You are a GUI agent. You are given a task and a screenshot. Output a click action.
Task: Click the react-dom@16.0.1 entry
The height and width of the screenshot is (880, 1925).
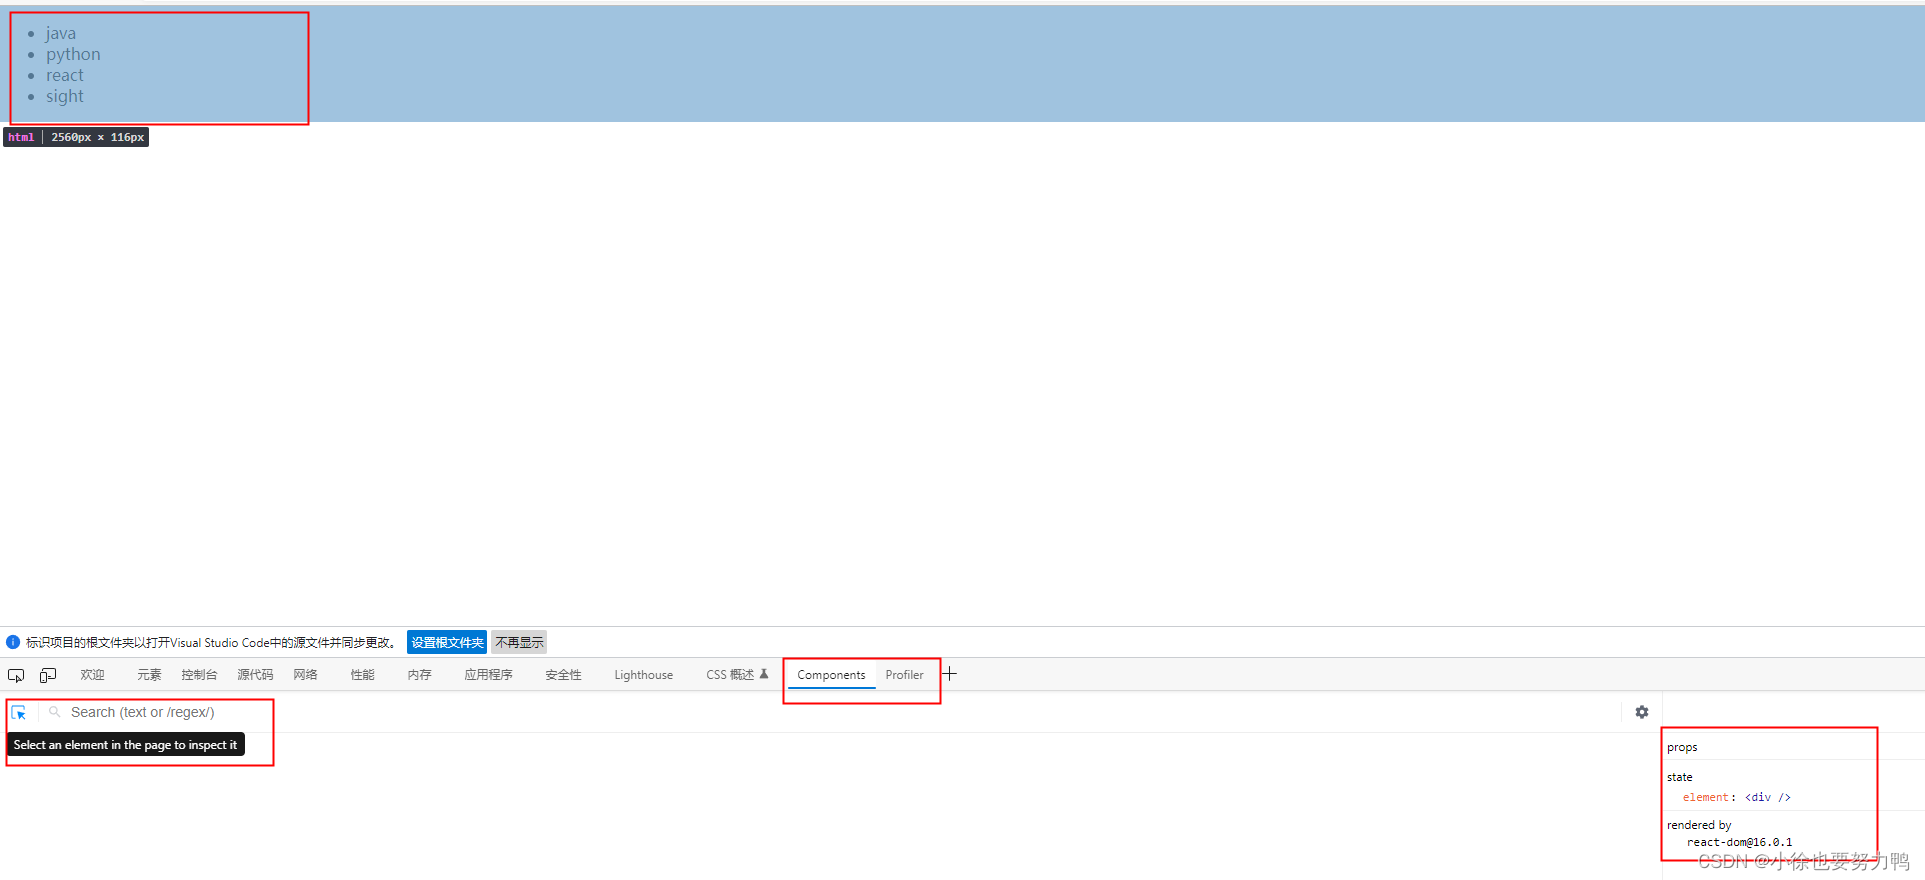pos(1739,842)
